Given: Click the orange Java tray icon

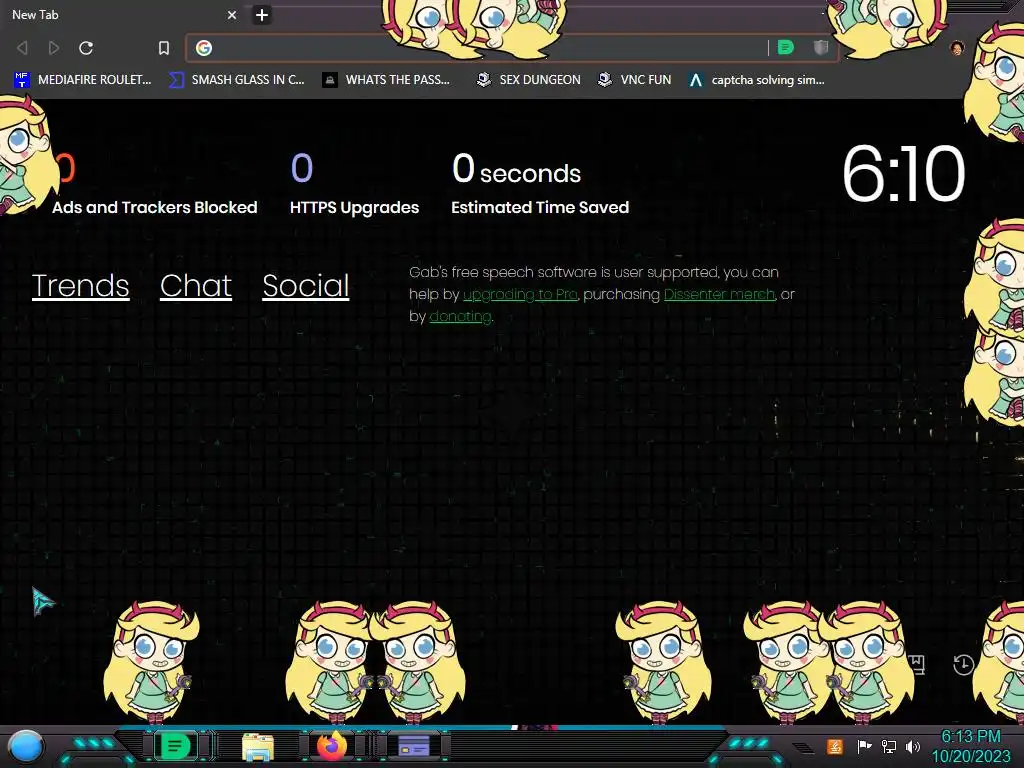Looking at the screenshot, I should [835, 746].
